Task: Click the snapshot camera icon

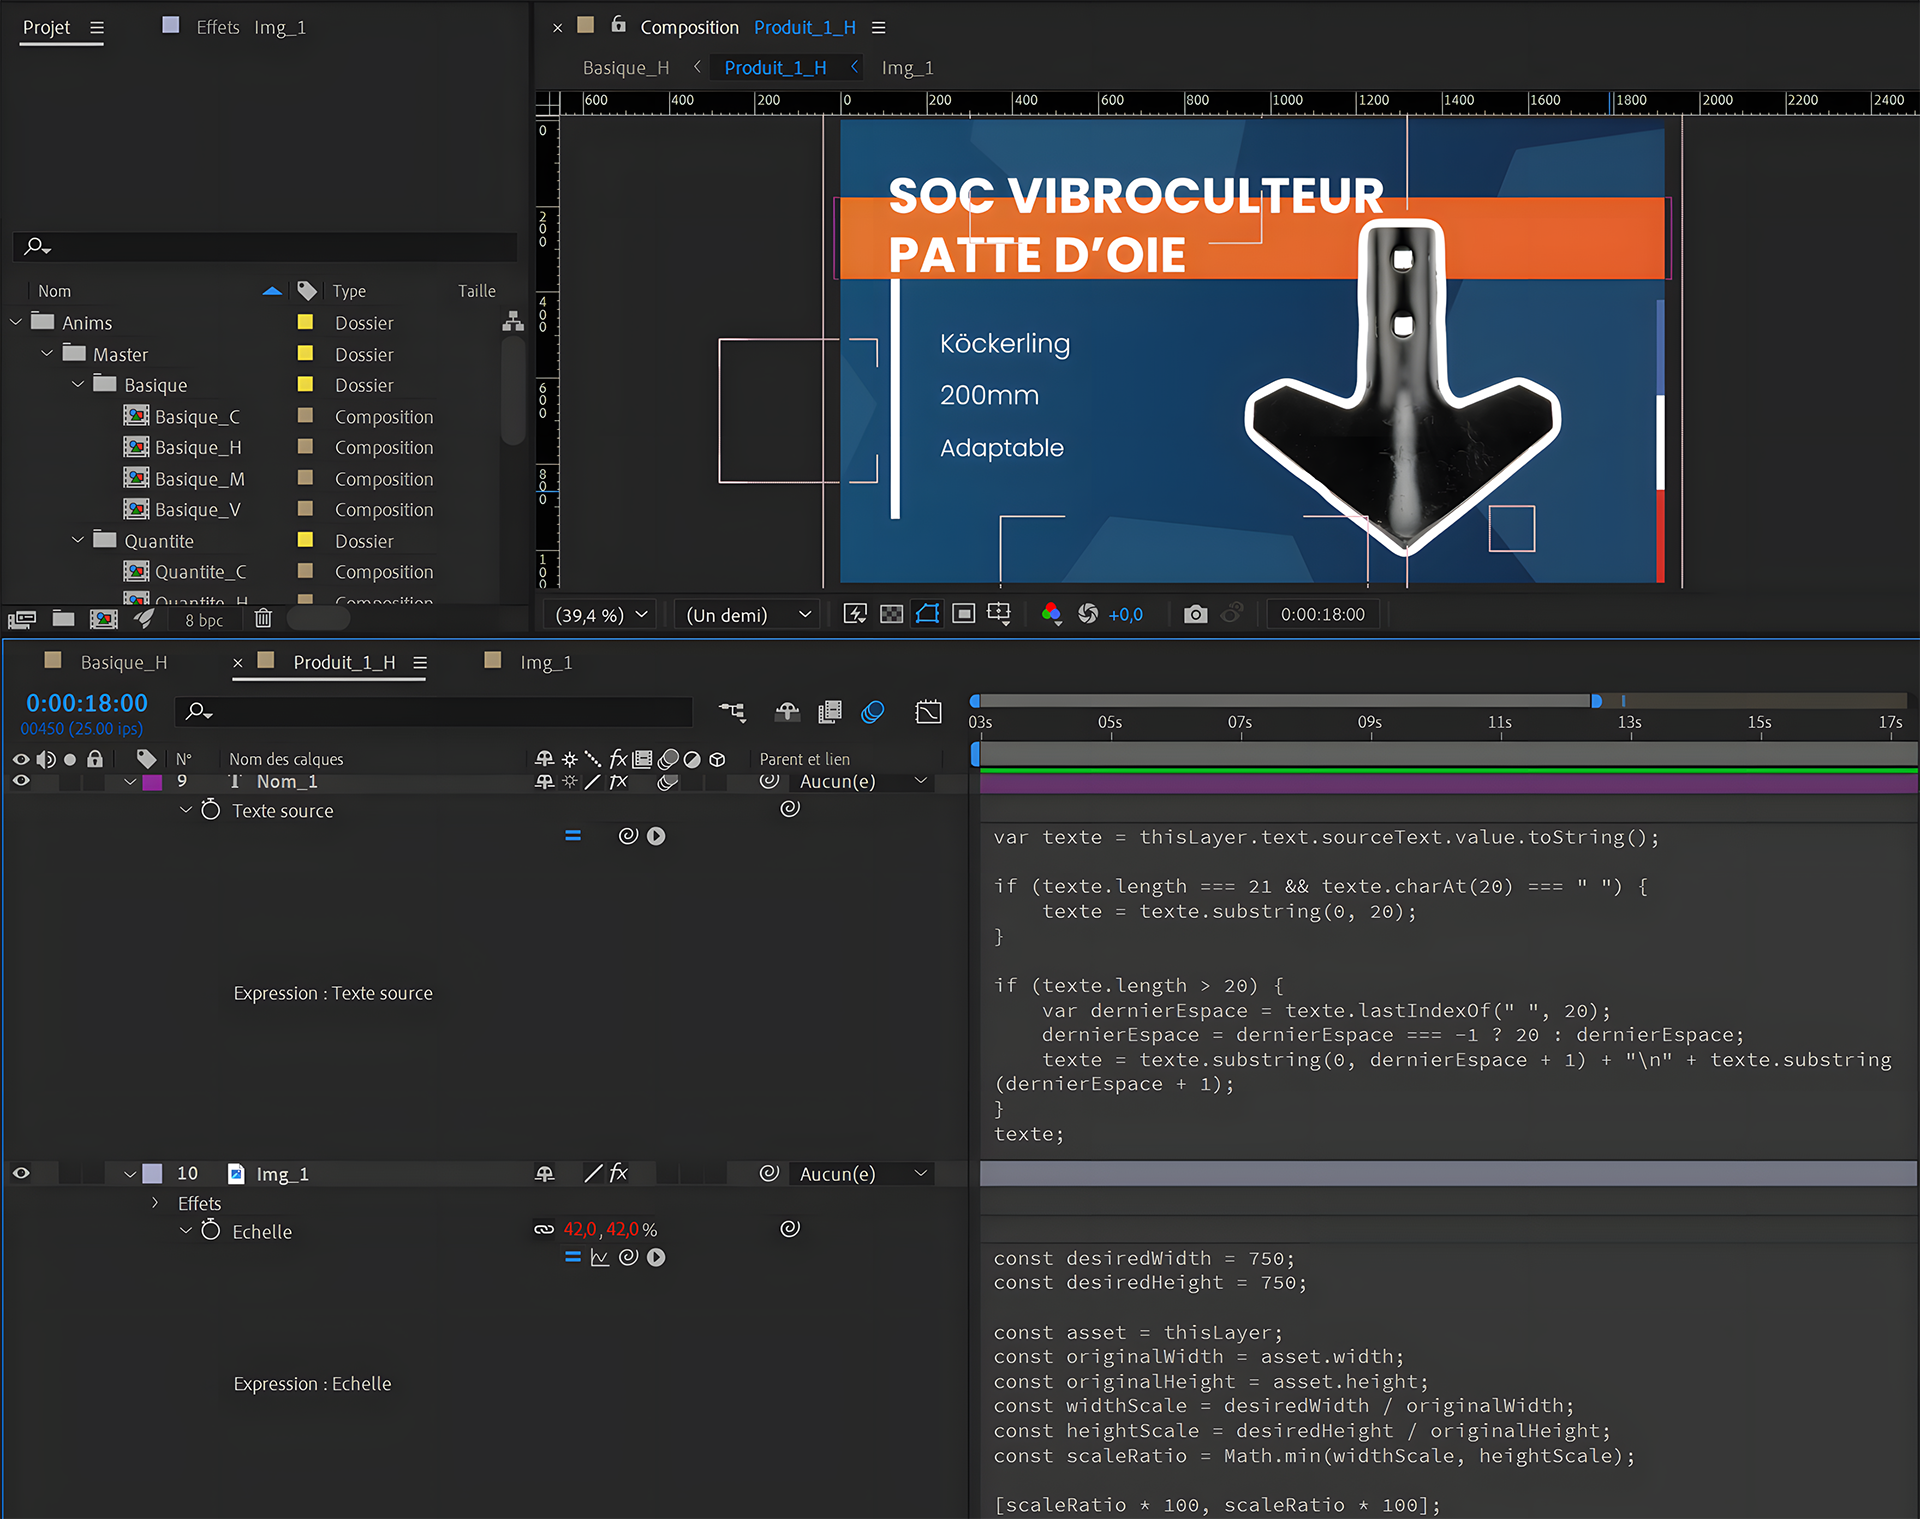Action: [1195, 614]
